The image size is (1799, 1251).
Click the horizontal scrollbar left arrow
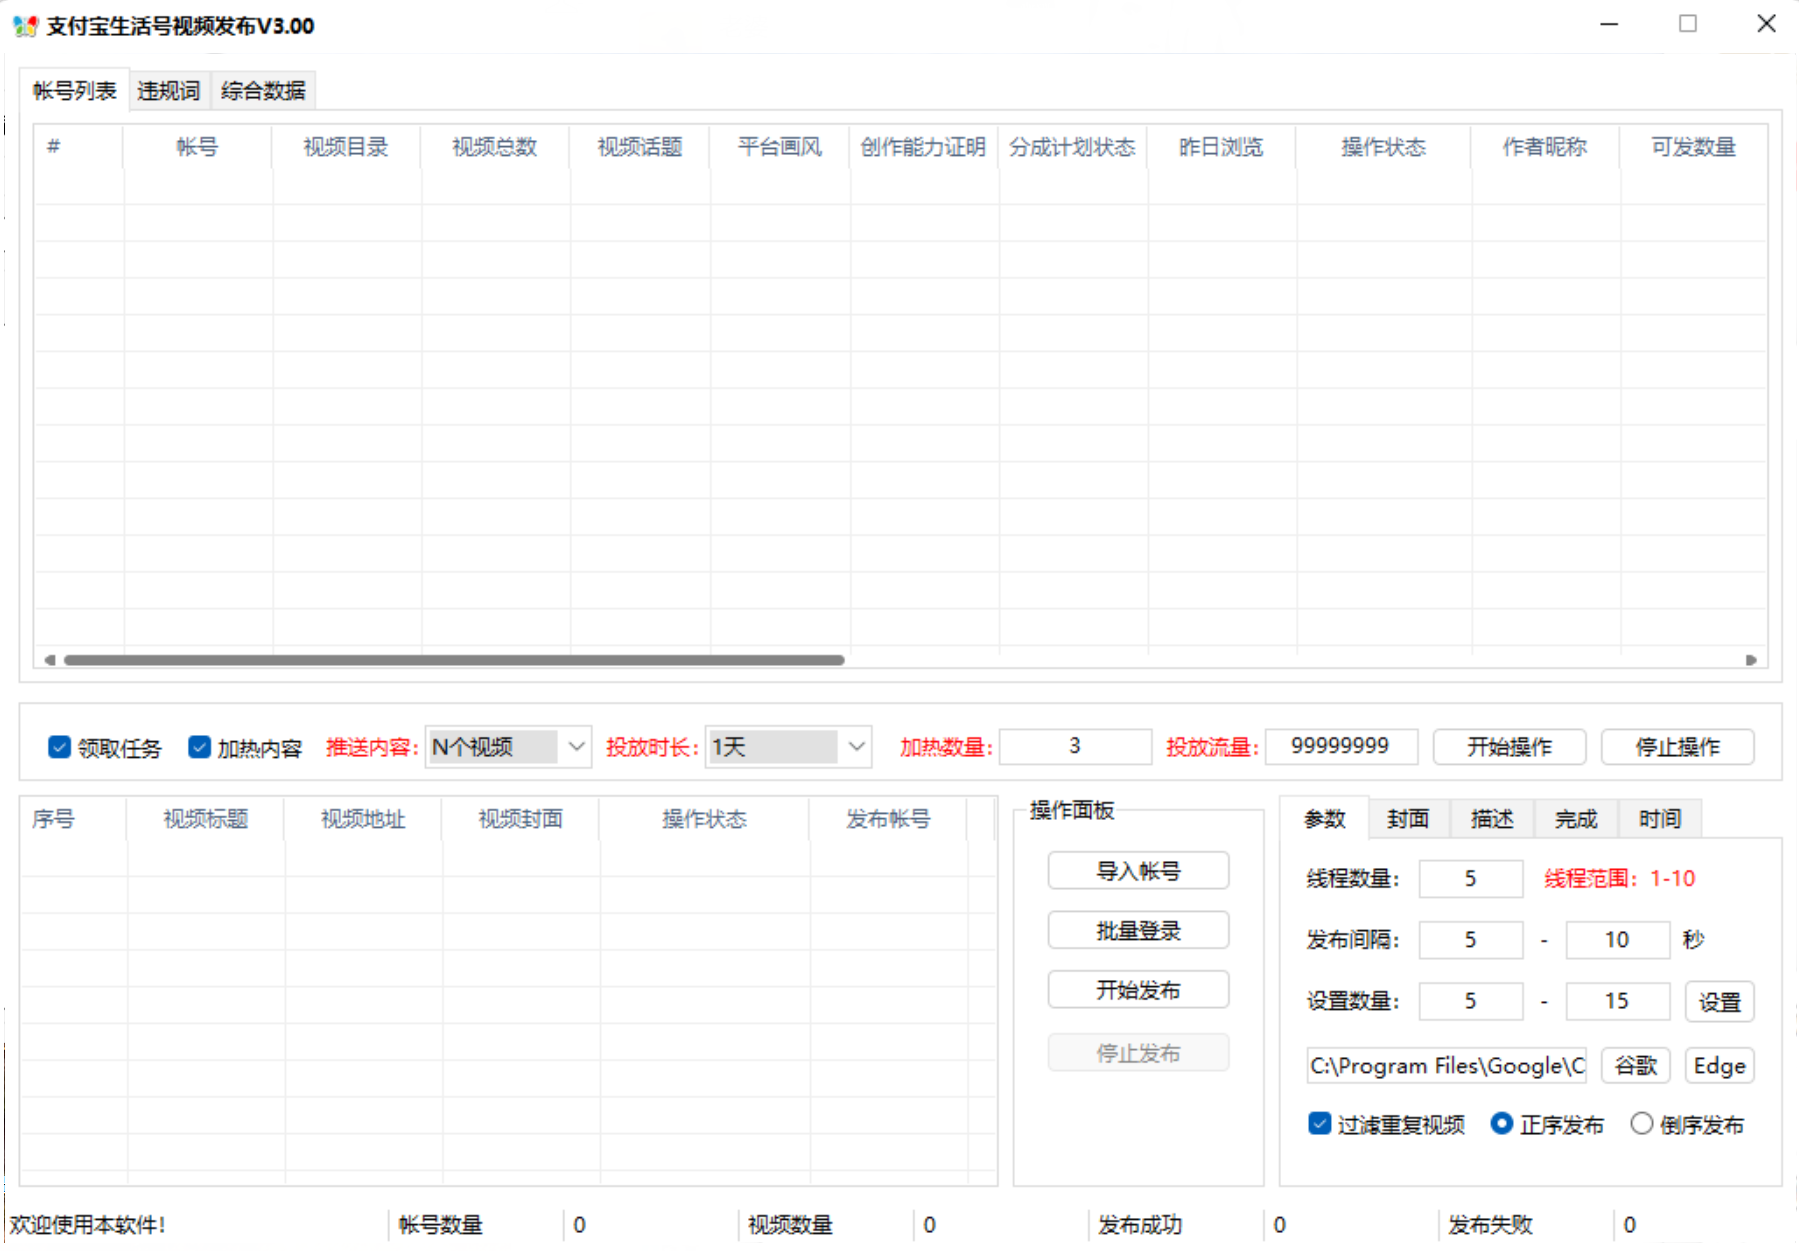[x=49, y=660]
